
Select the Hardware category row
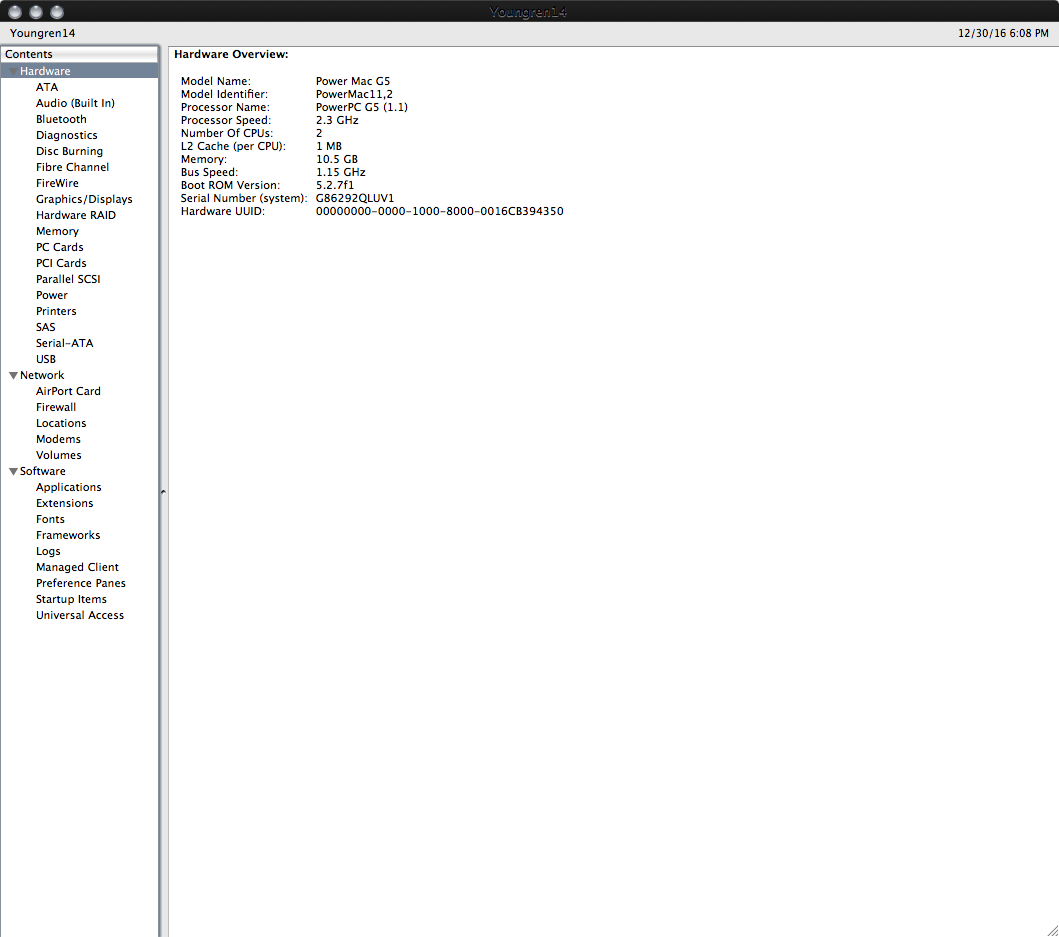pyautogui.click(x=80, y=71)
